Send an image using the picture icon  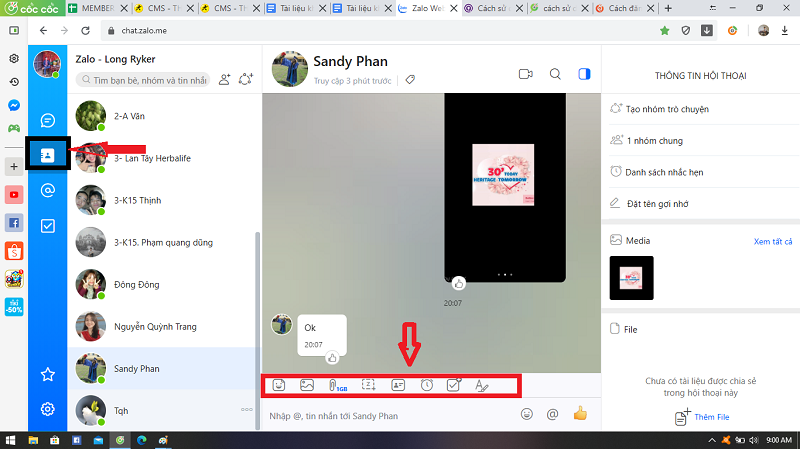click(307, 385)
